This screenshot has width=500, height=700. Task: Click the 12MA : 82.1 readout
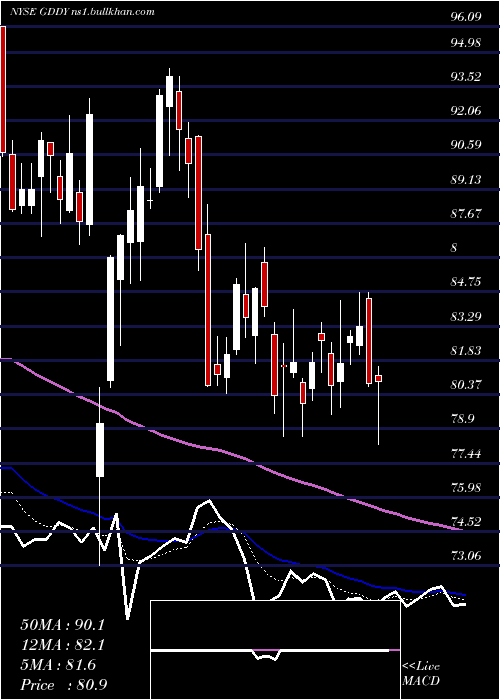click(62, 645)
